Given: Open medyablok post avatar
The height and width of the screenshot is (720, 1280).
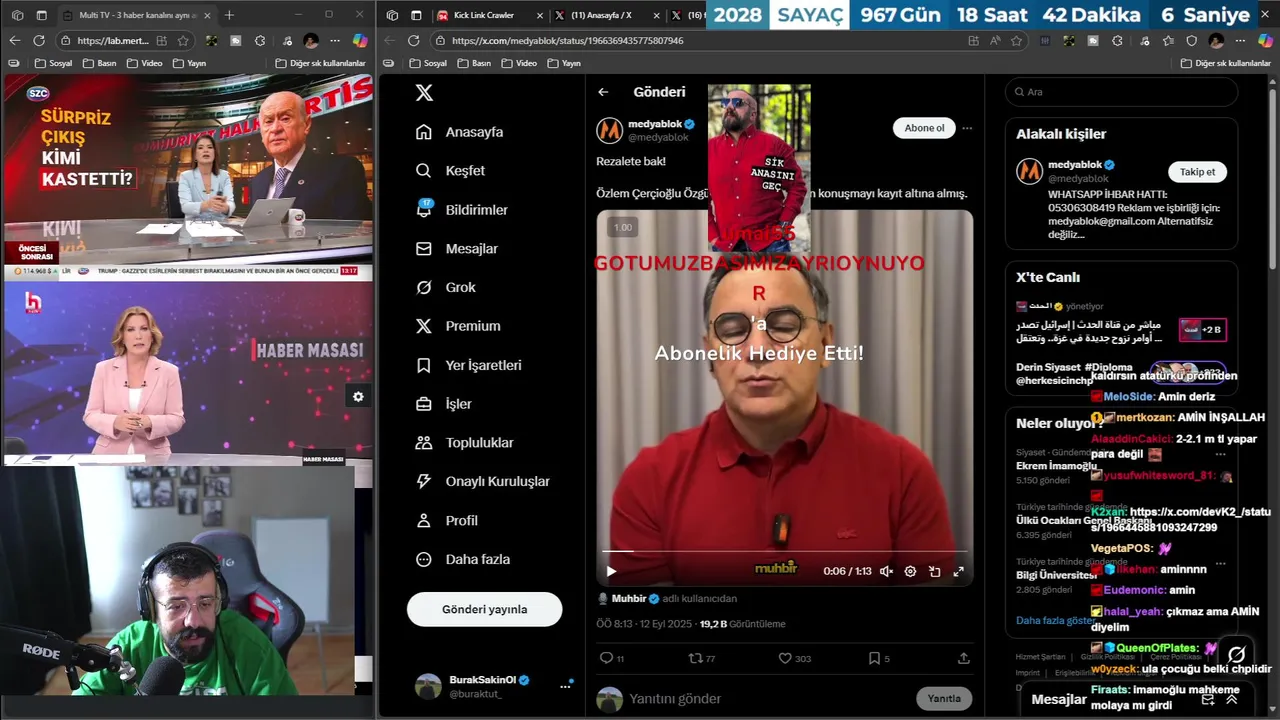Looking at the screenshot, I should click(610, 130).
